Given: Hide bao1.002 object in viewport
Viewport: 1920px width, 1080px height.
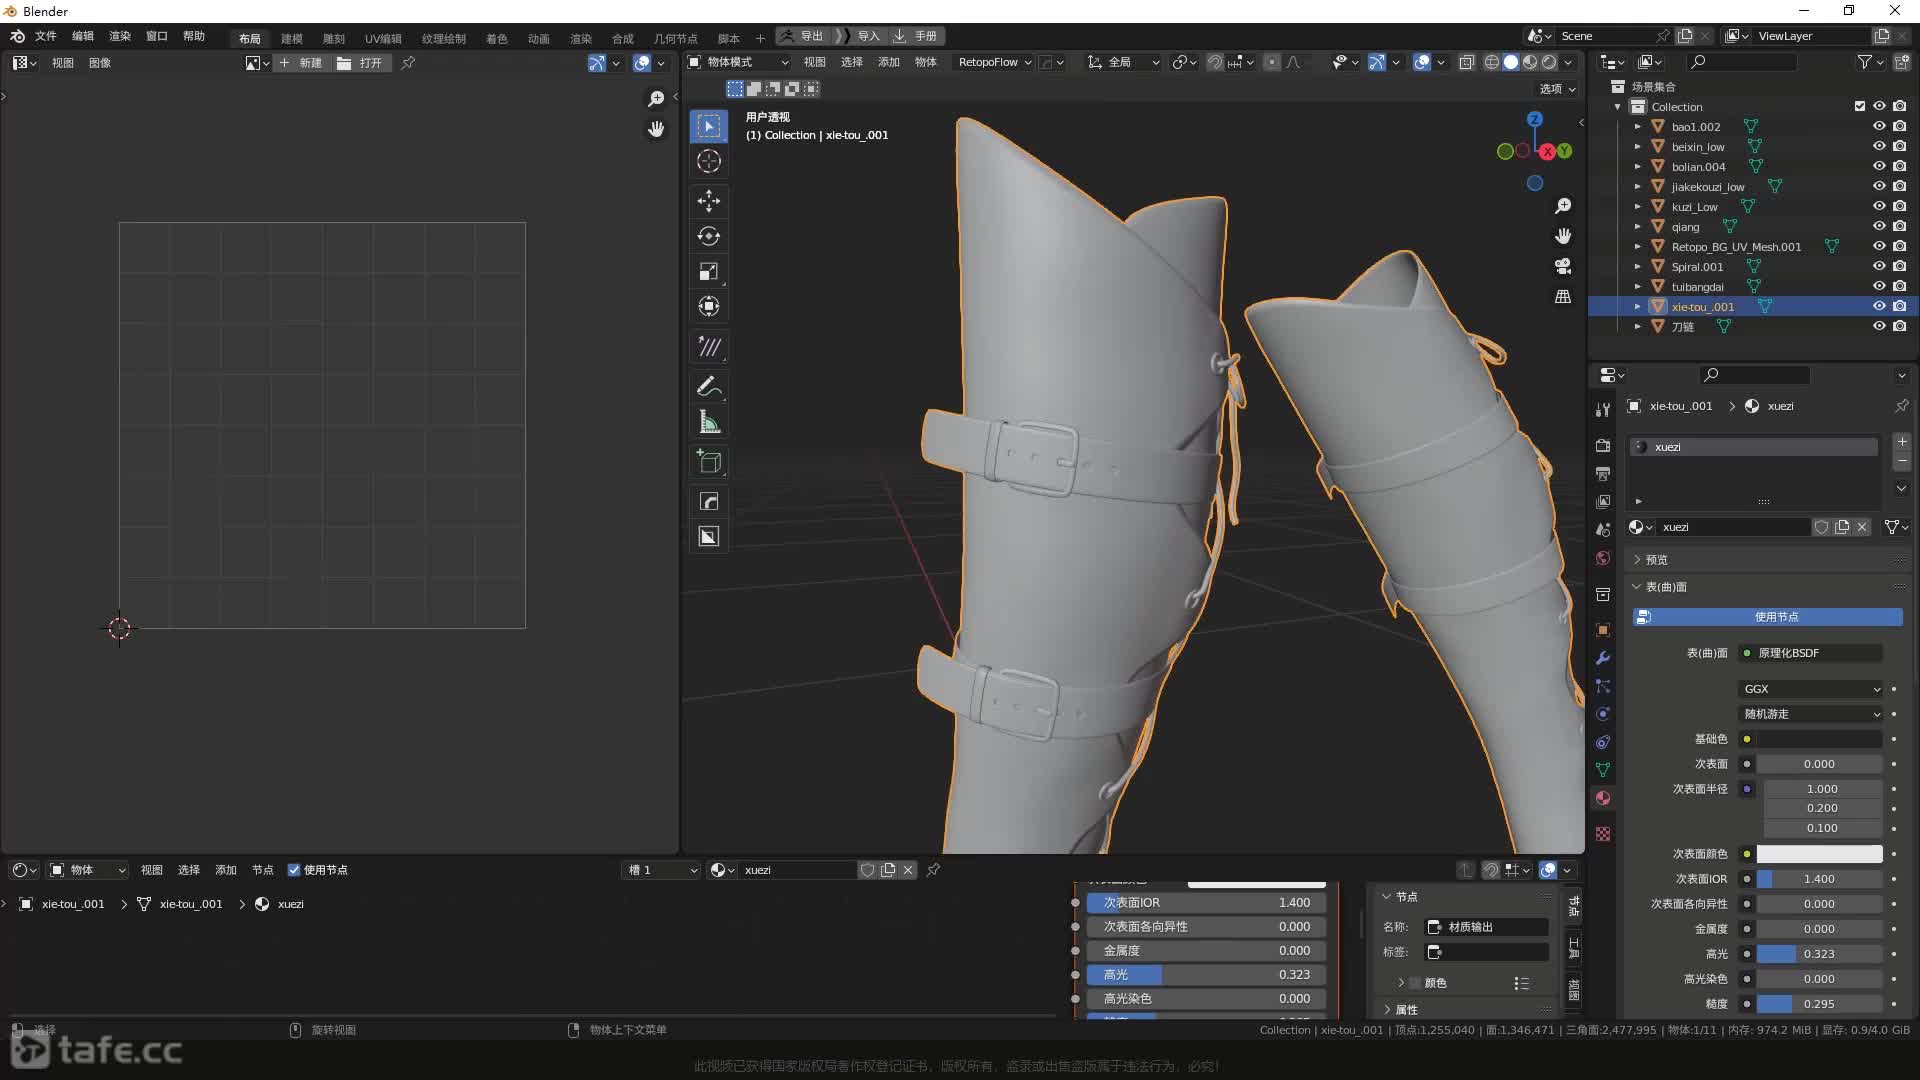Looking at the screenshot, I should (1879, 127).
